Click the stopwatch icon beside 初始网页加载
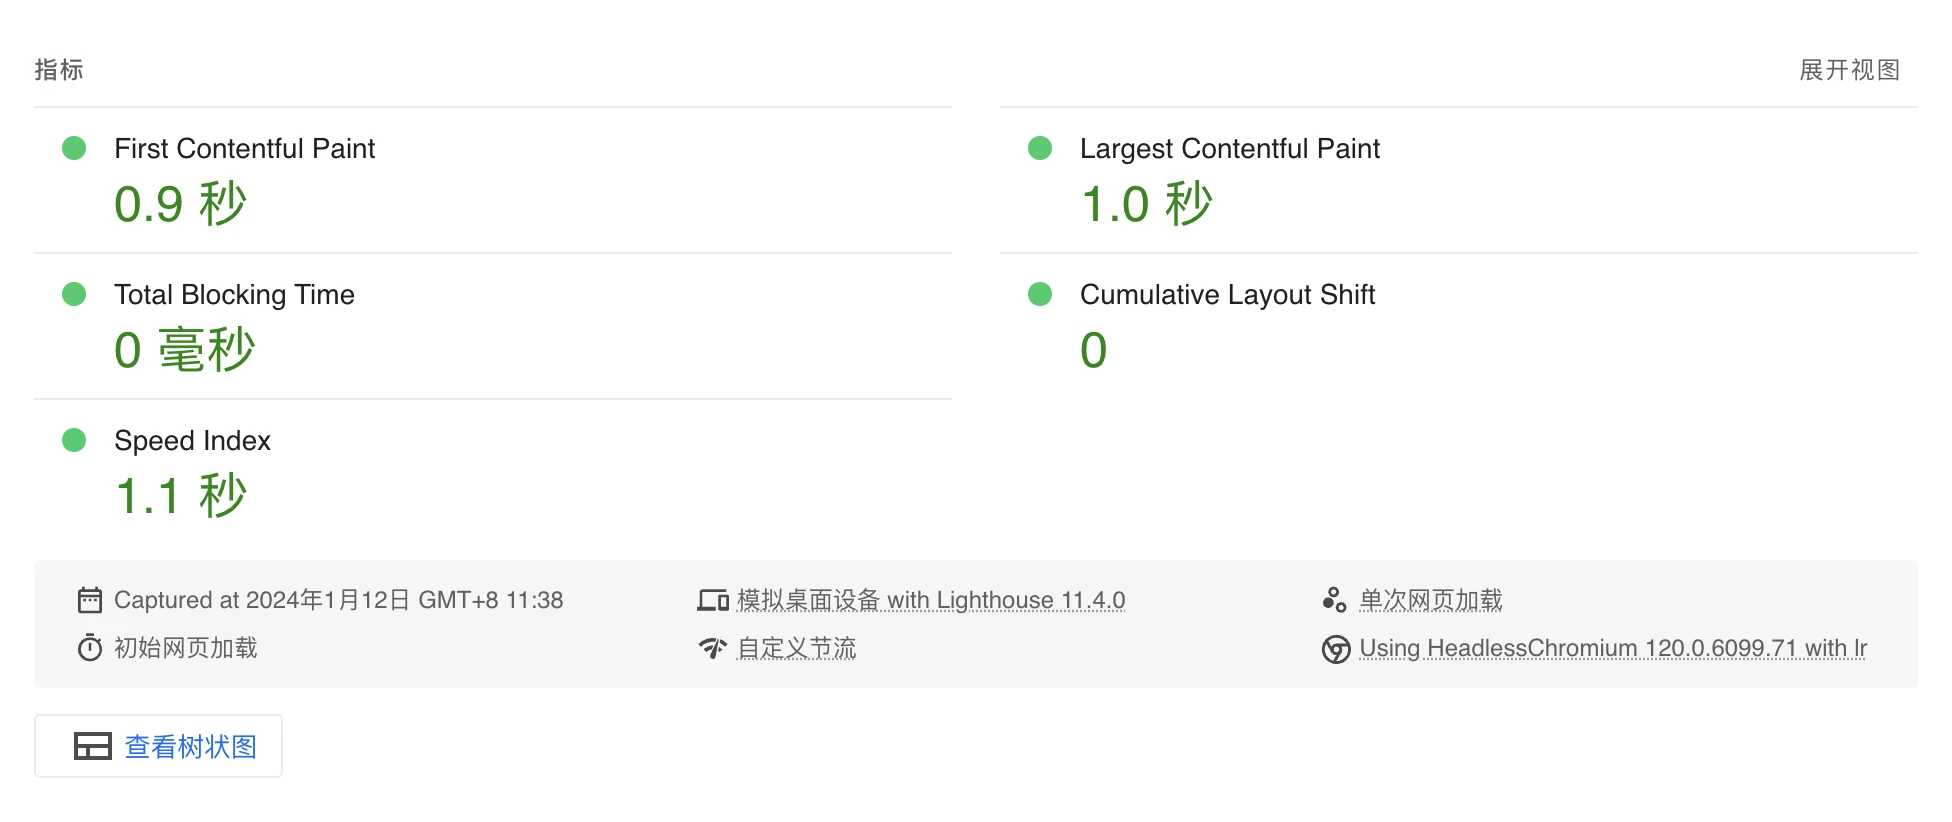The width and height of the screenshot is (1952, 822). [x=90, y=648]
